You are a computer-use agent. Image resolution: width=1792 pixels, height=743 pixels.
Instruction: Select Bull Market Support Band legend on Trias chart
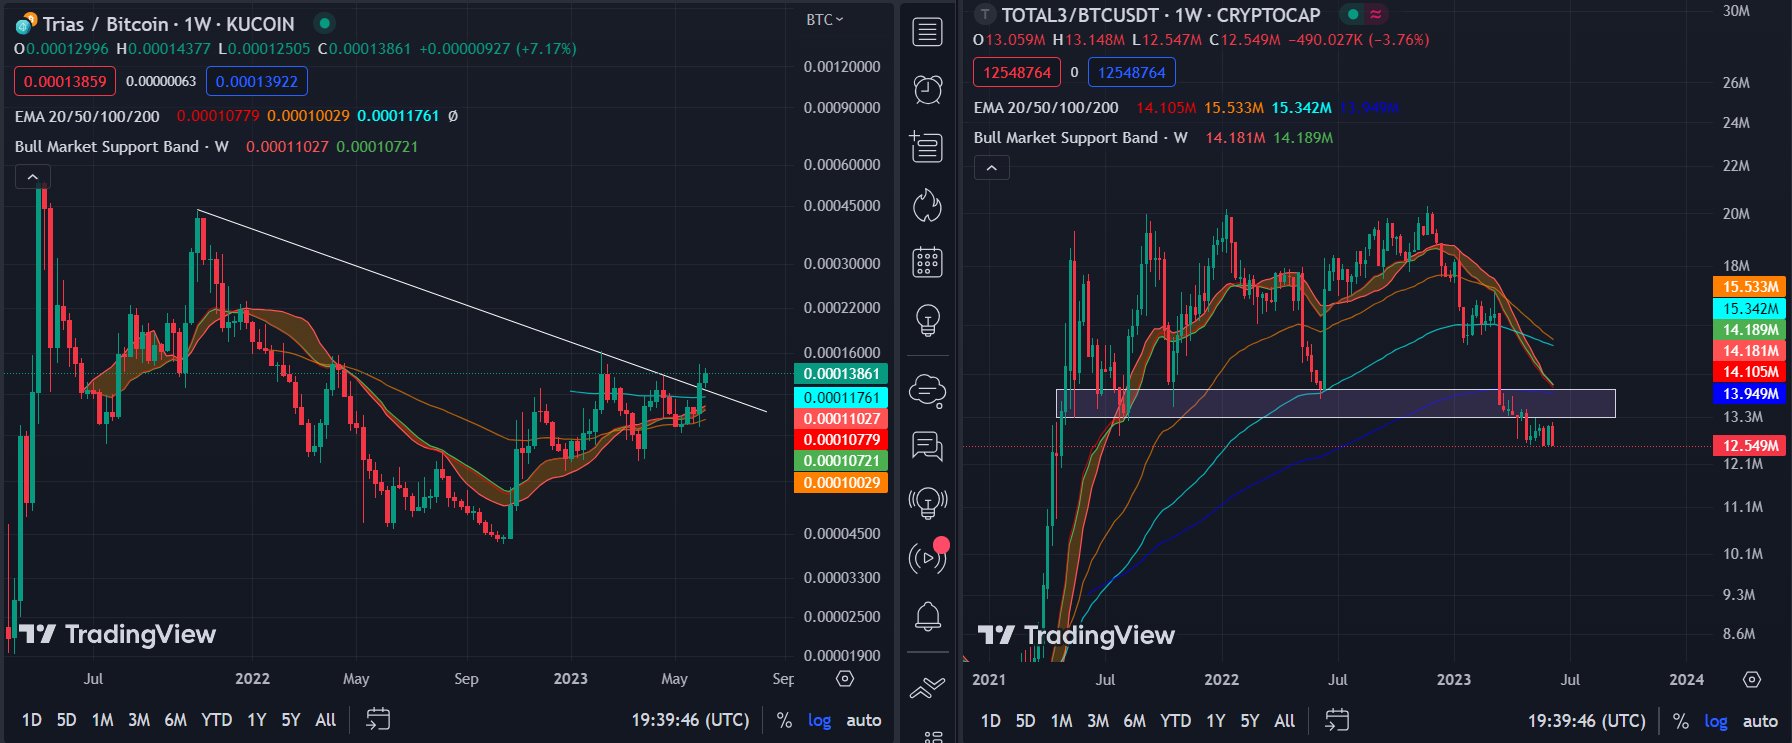pos(121,146)
